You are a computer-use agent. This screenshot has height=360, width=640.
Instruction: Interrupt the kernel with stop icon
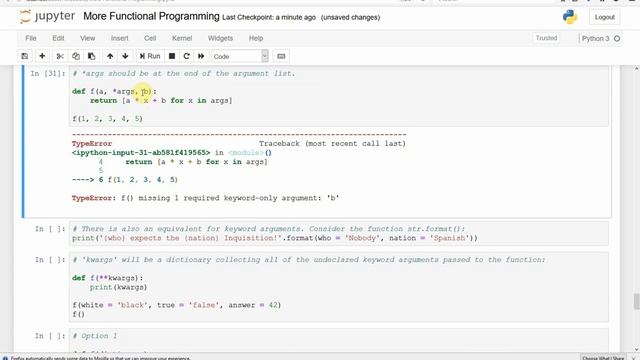[172, 56]
